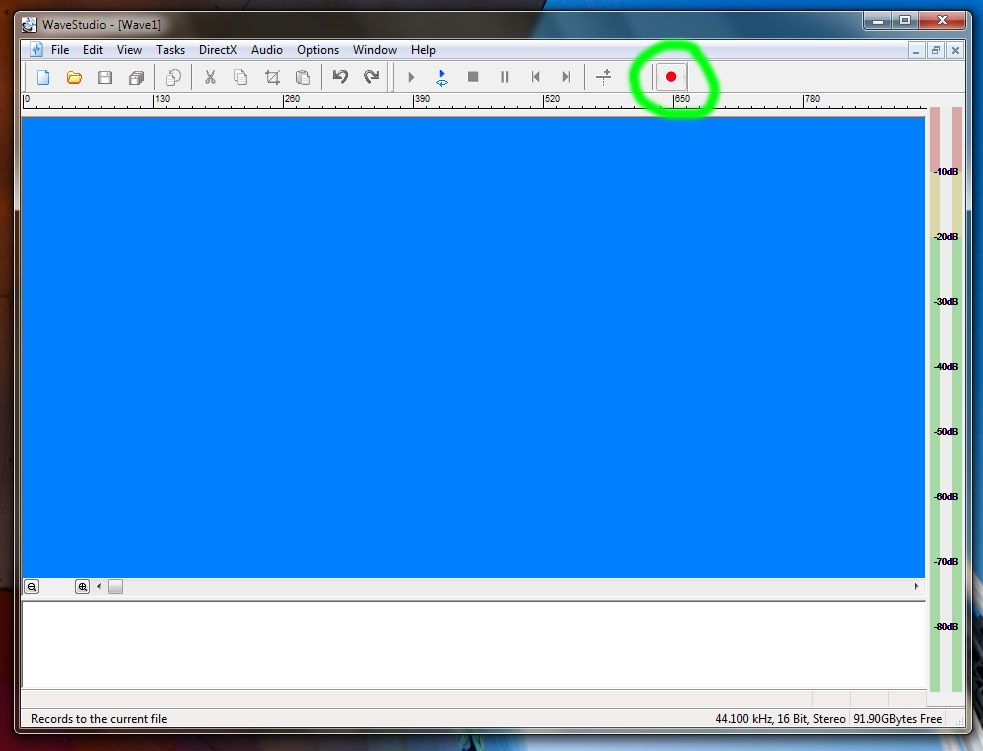Undo the last action
The image size is (983, 751).
pos(340,77)
